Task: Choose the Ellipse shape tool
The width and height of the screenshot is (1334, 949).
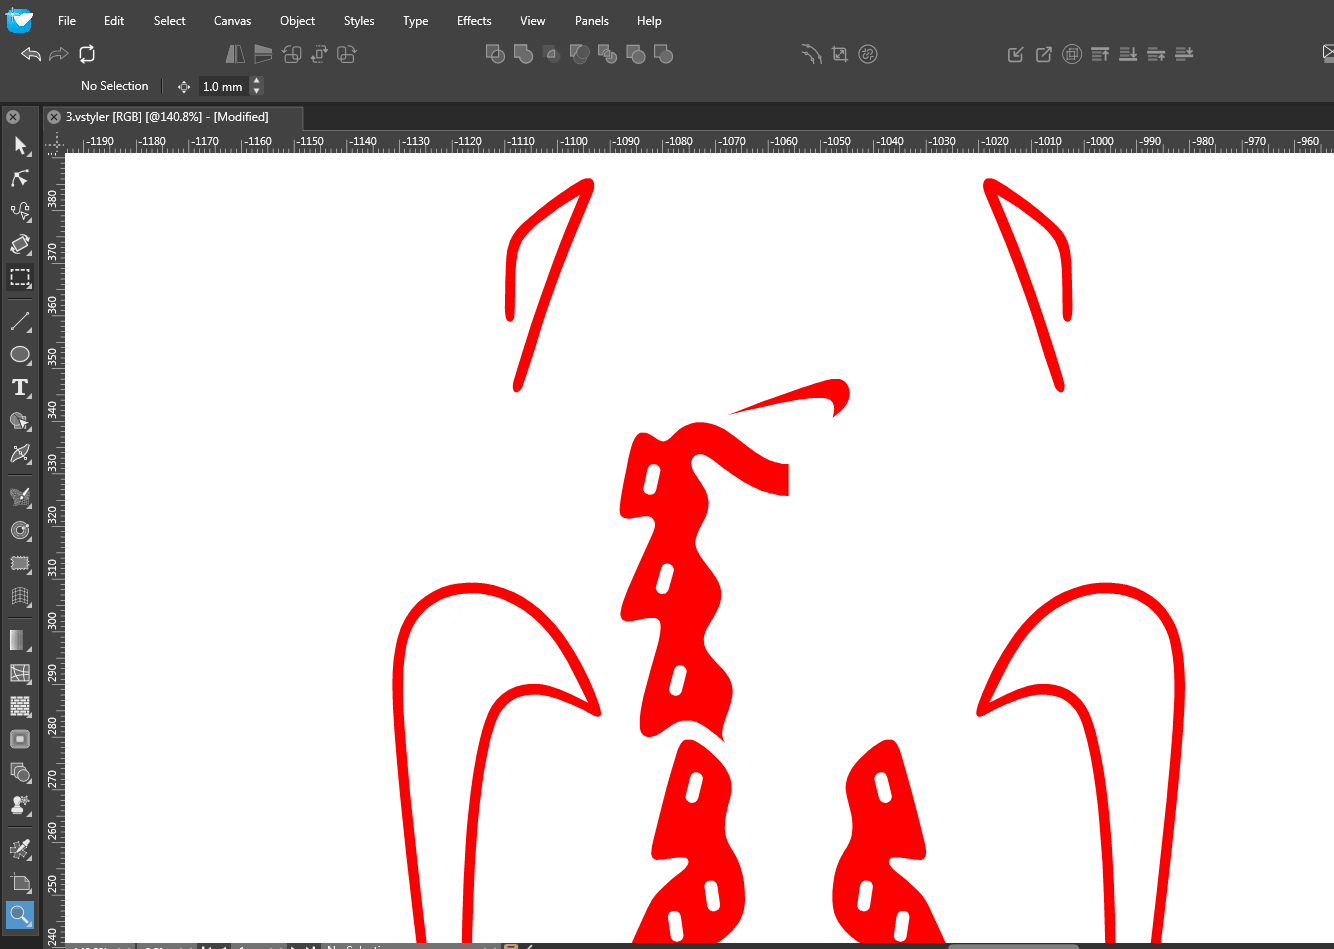Action: pos(20,355)
